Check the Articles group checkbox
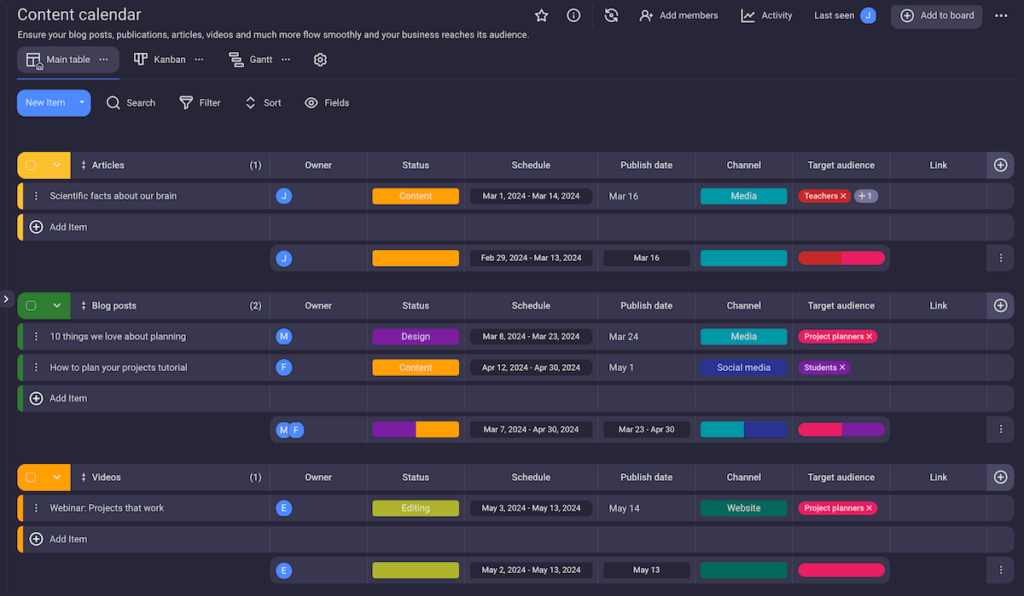 point(31,165)
